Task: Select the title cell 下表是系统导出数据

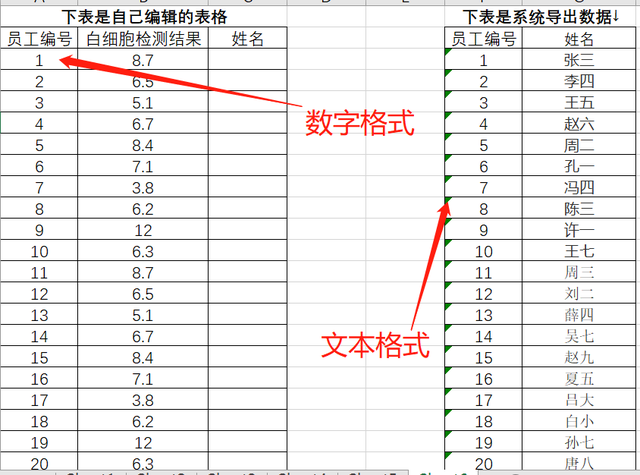Action: tap(540, 17)
